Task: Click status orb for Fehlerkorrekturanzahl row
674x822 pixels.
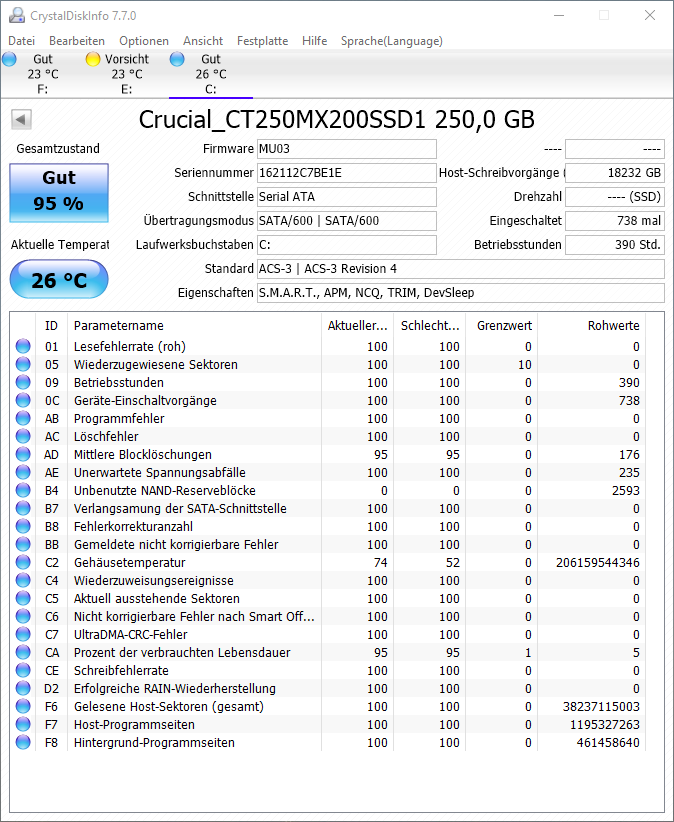Action: point(23,526)
